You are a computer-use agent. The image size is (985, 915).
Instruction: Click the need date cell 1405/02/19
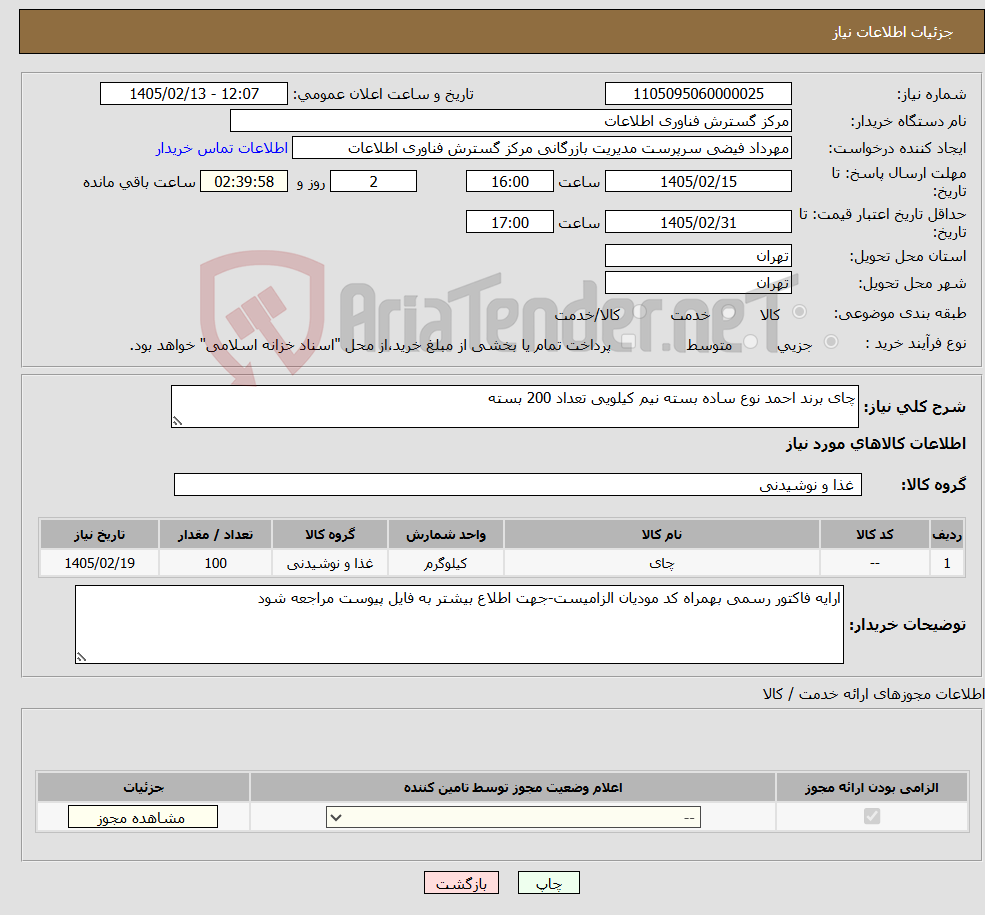click(x=99, y=563)
